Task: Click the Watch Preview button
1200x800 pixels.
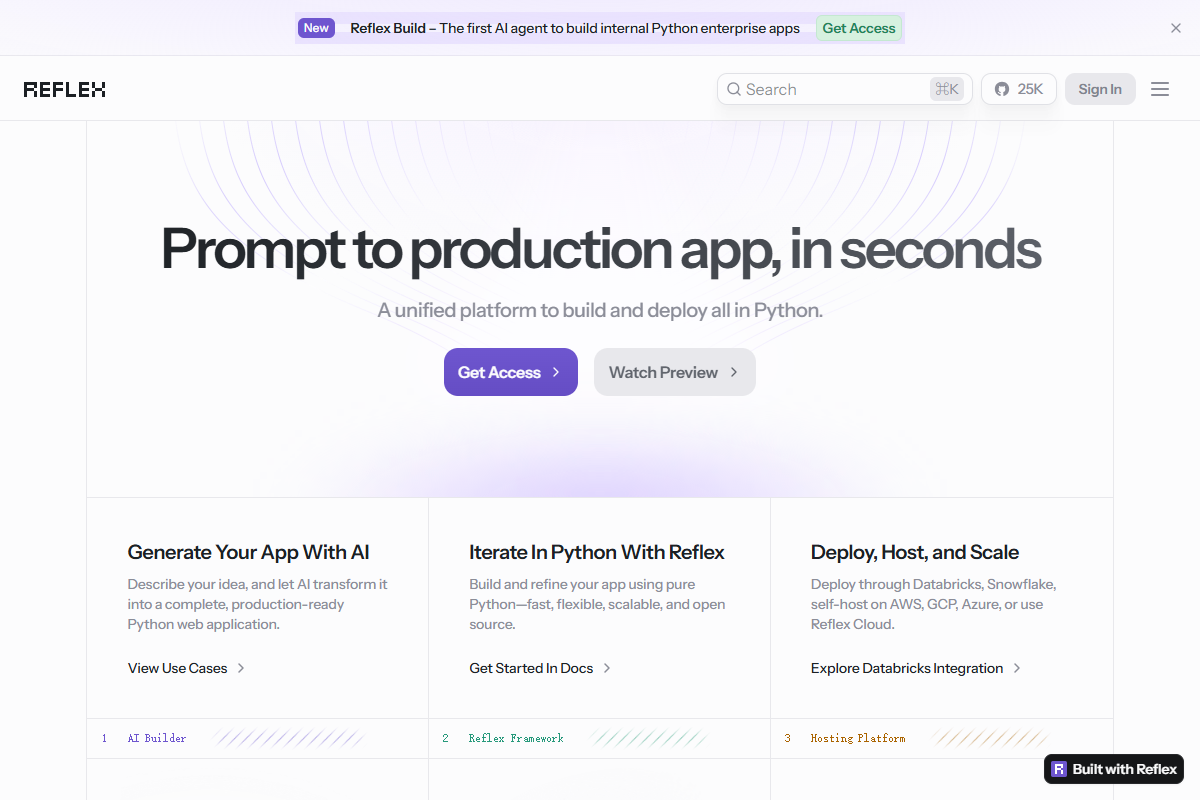Action: (674, 372)
